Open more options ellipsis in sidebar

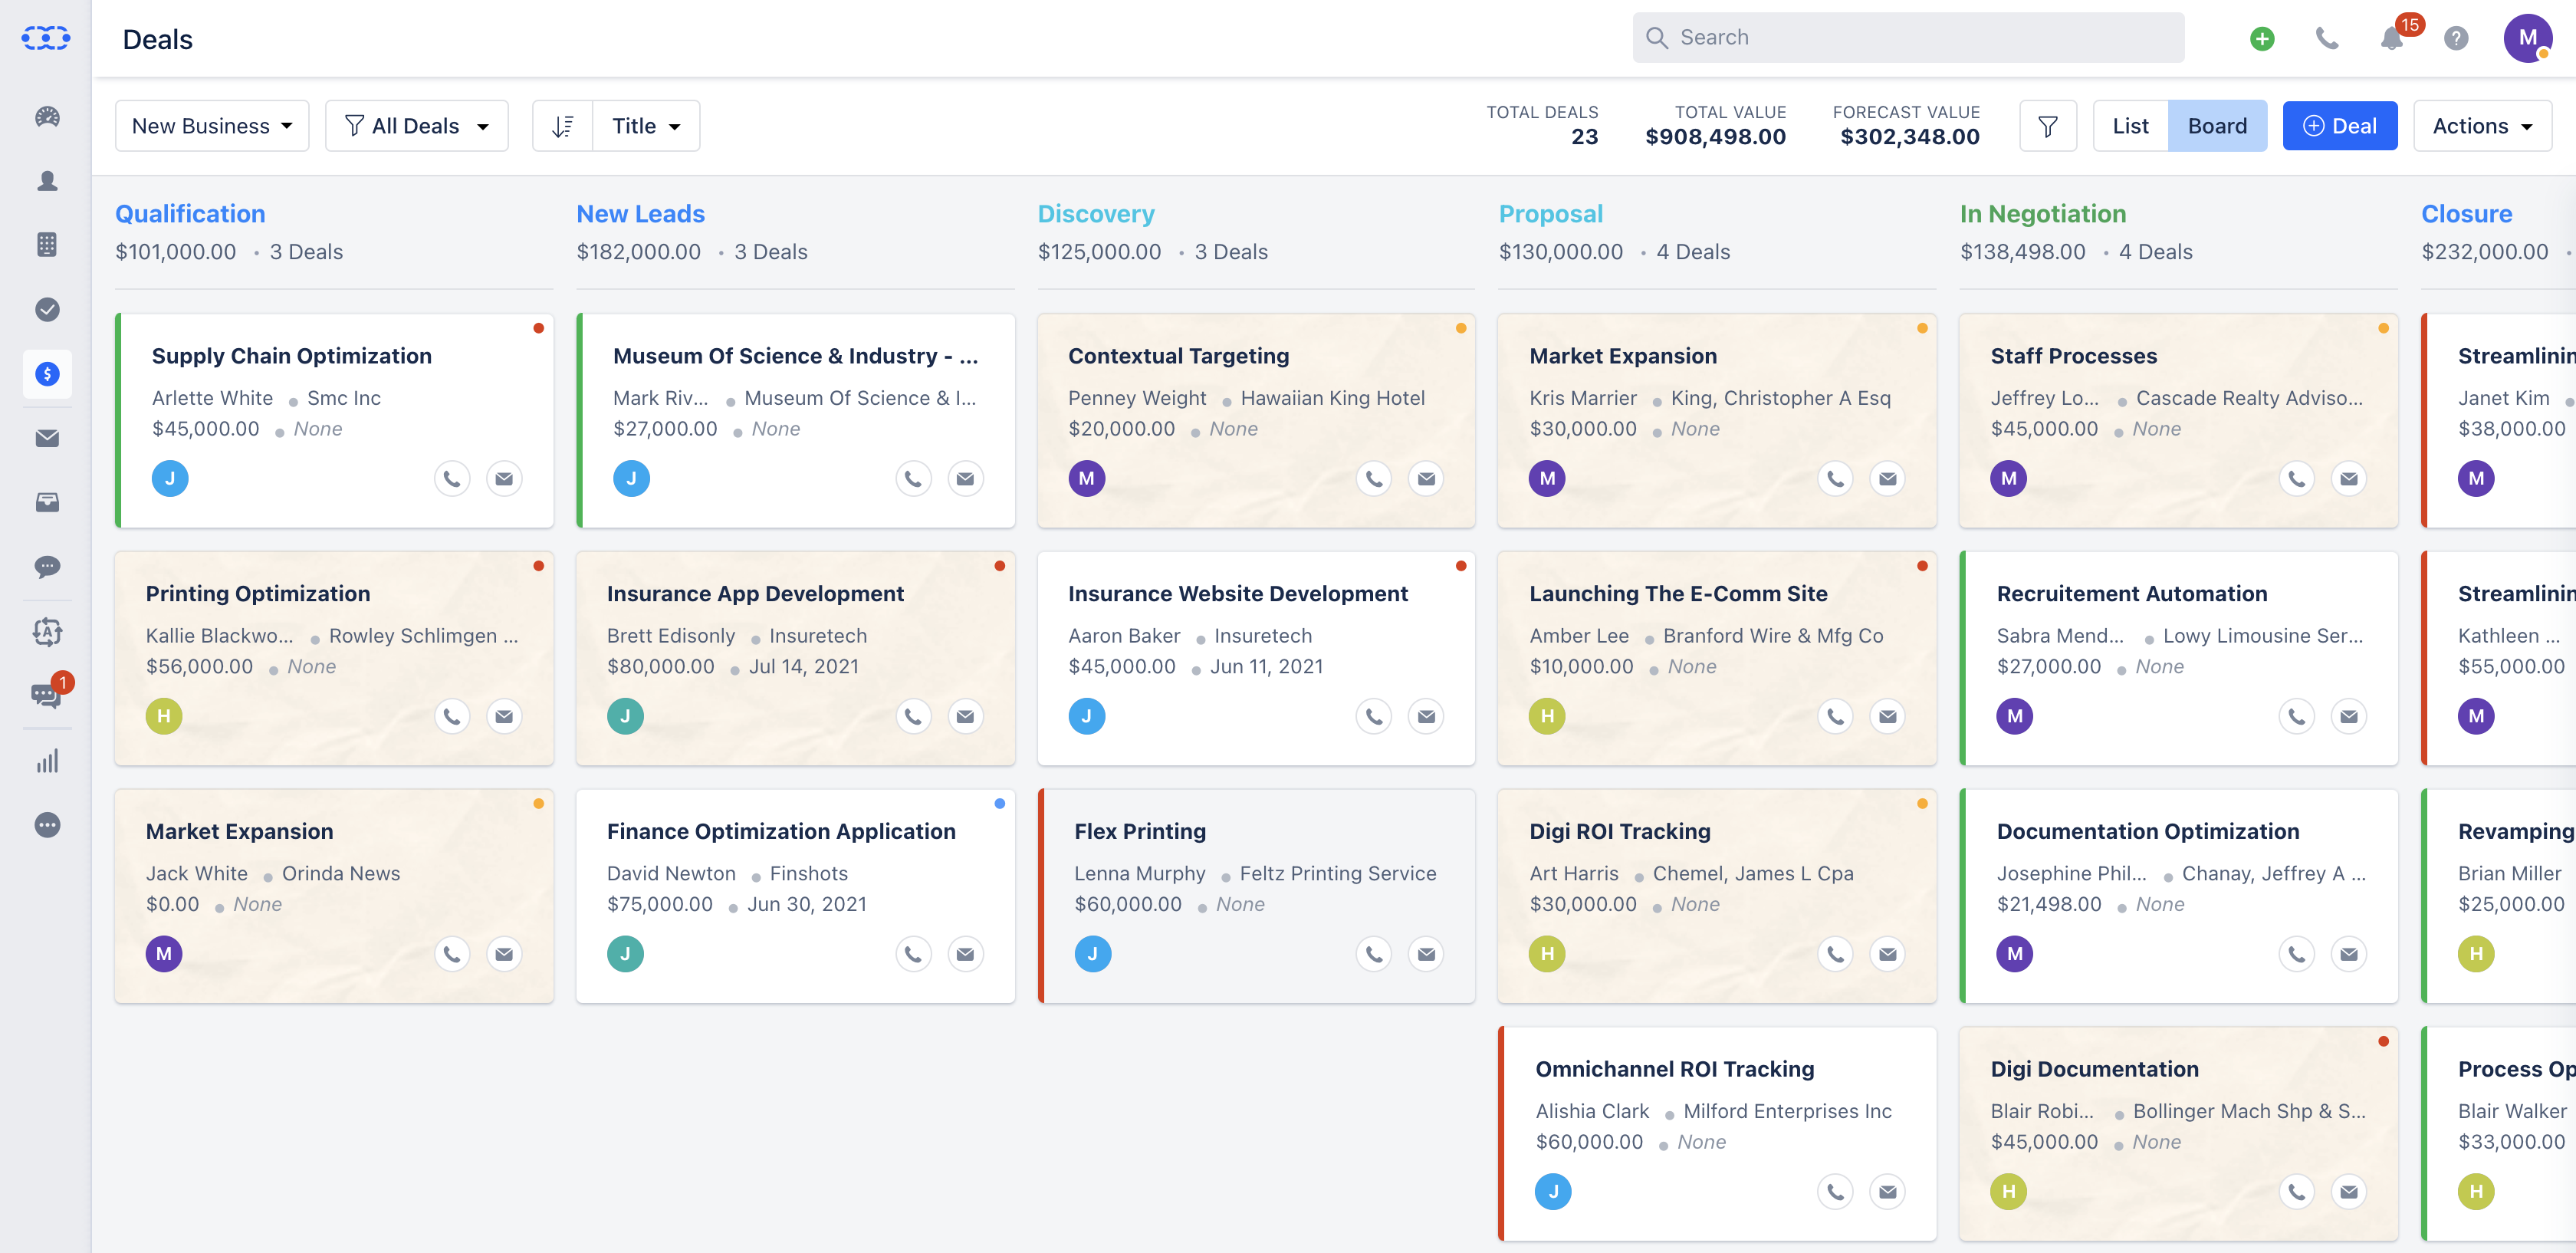click(x=47, y=825)
